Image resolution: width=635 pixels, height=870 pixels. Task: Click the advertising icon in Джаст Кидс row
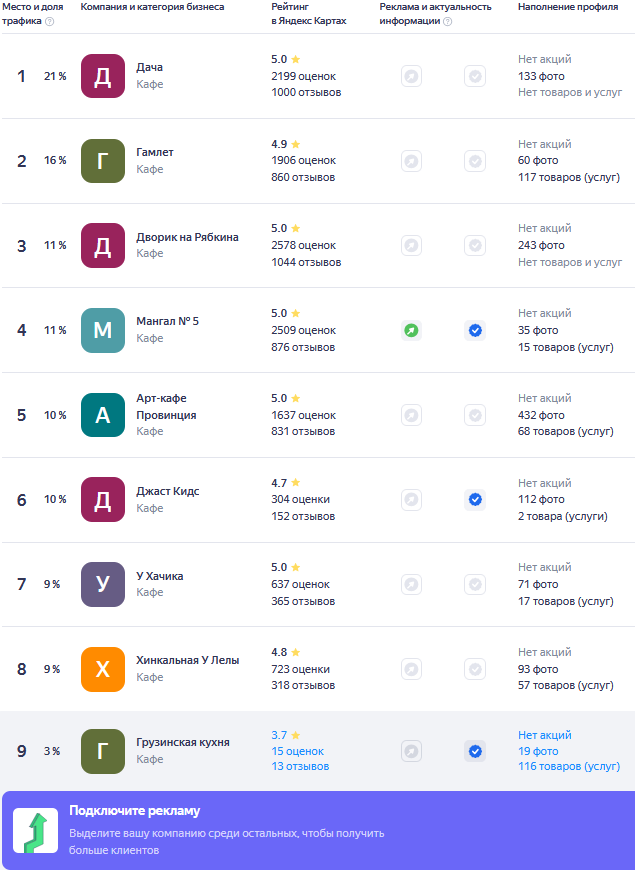point(411,500)
